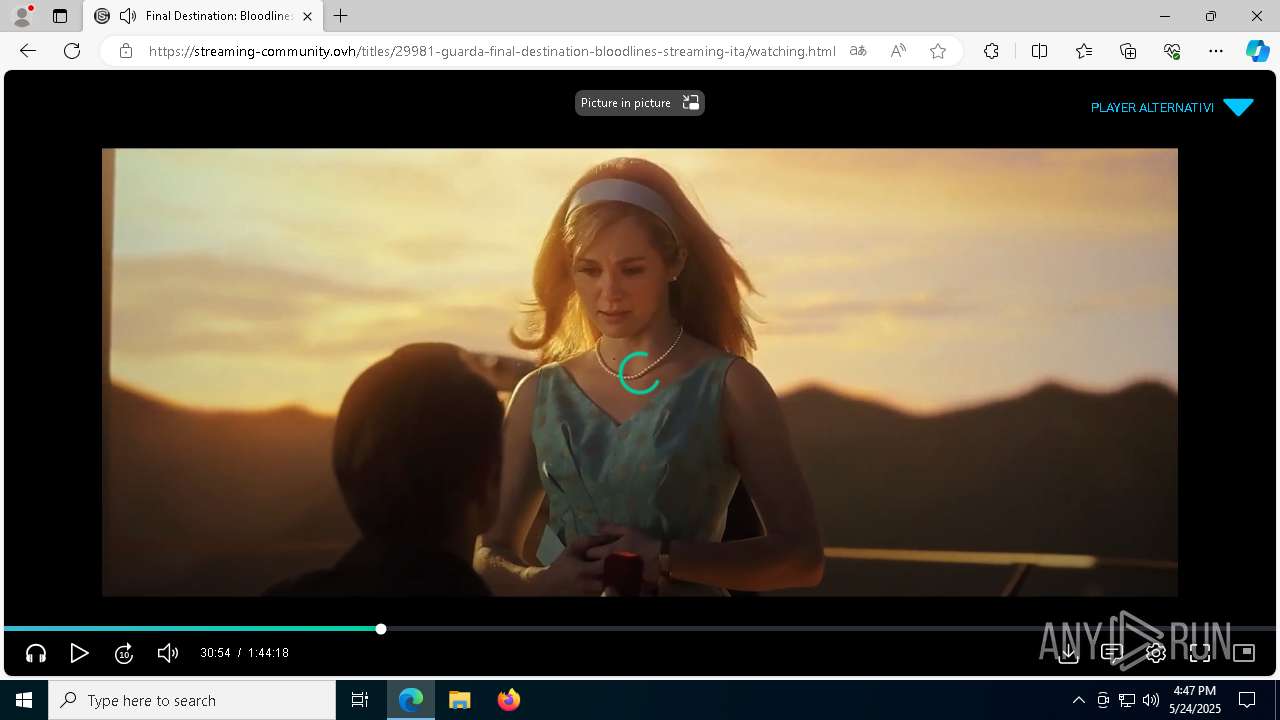The height and width of the screenshot is (720, 1280).
Task: Click the video frame
Action: [640, 372]
